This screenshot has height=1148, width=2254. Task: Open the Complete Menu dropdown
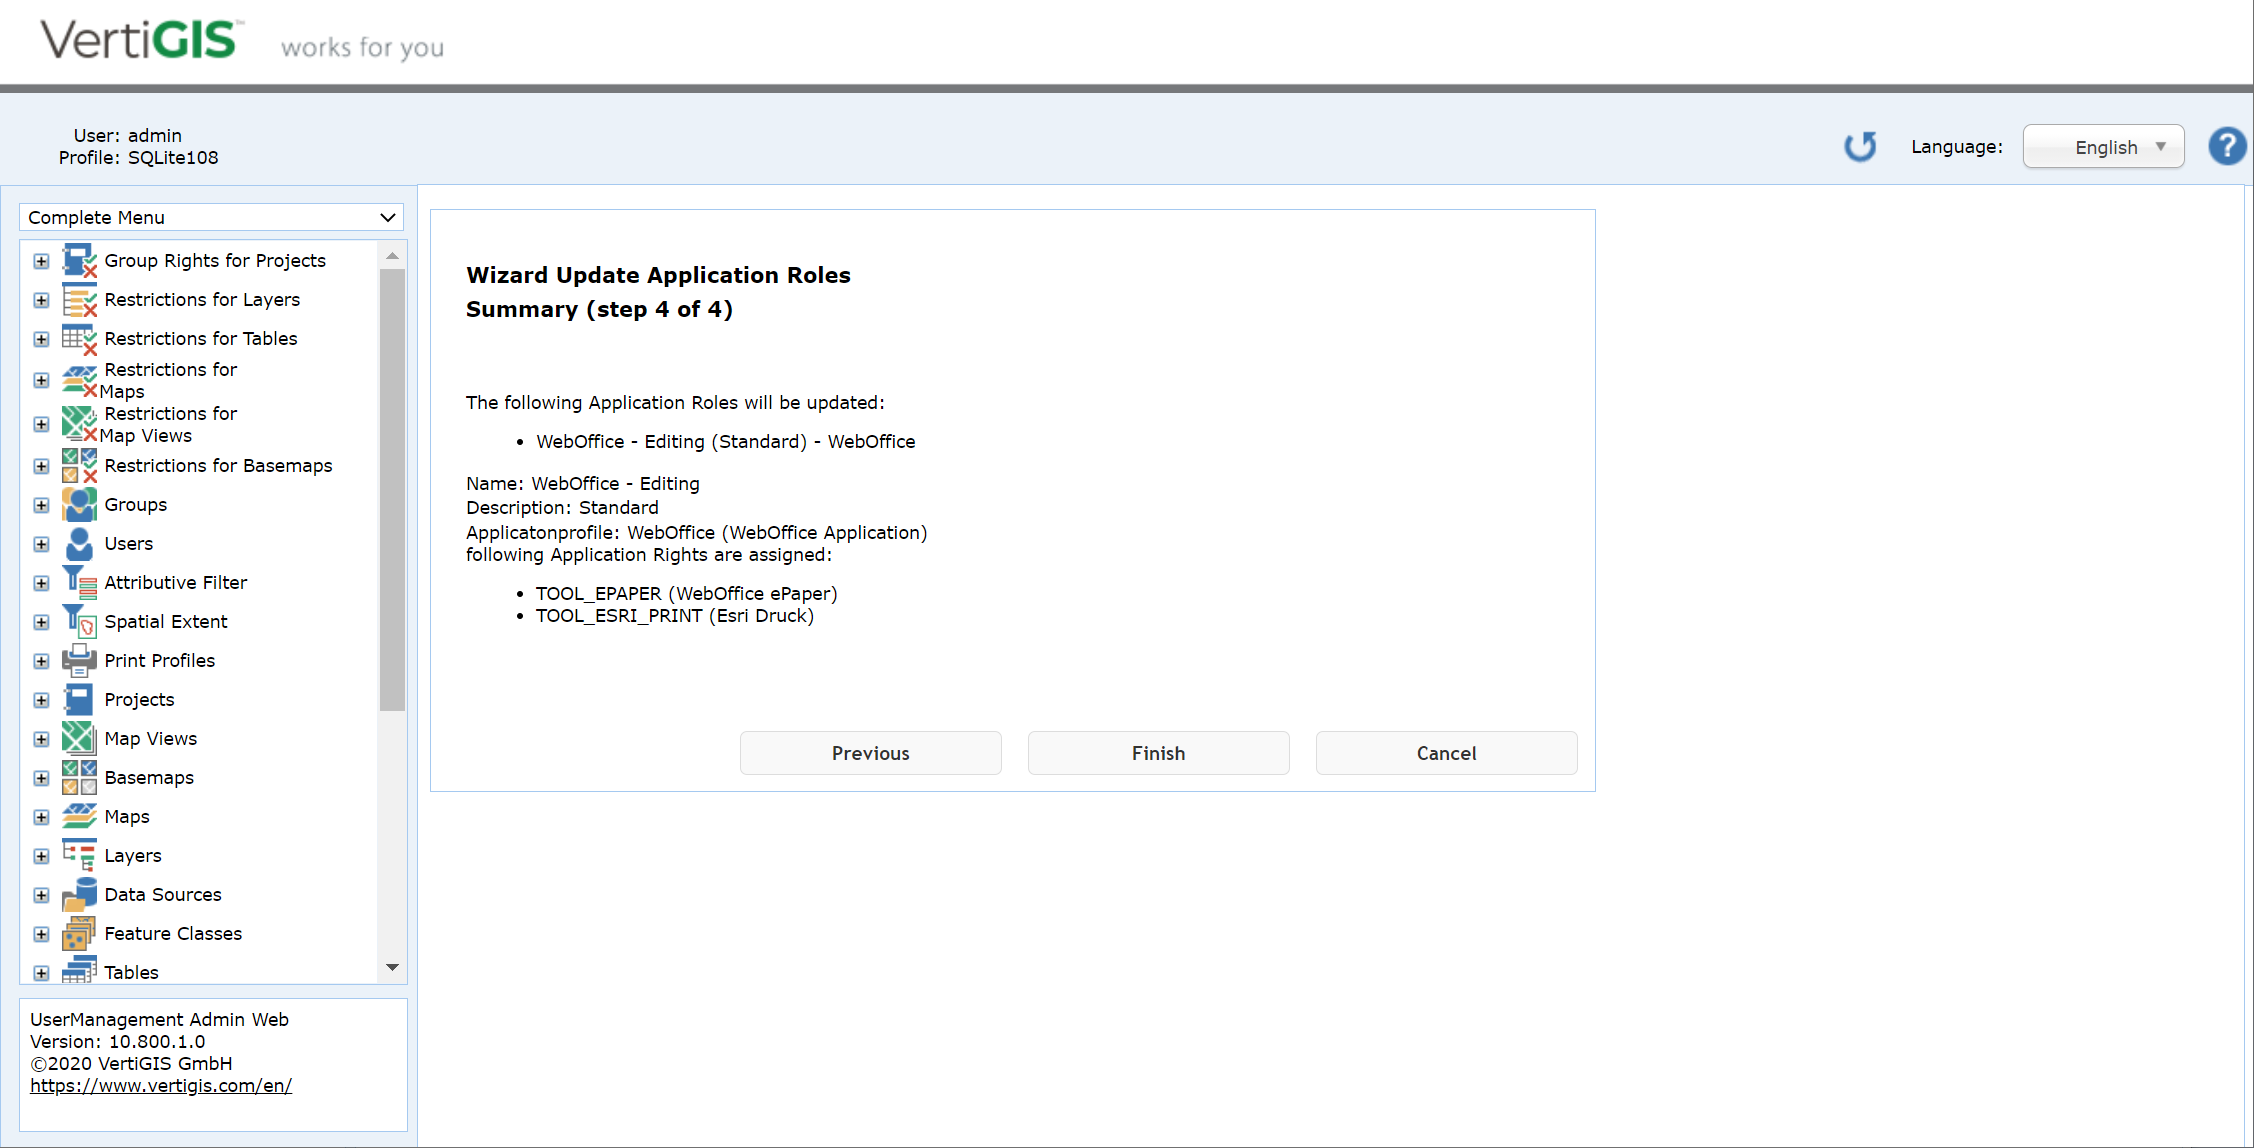click(x=210, y=217)
